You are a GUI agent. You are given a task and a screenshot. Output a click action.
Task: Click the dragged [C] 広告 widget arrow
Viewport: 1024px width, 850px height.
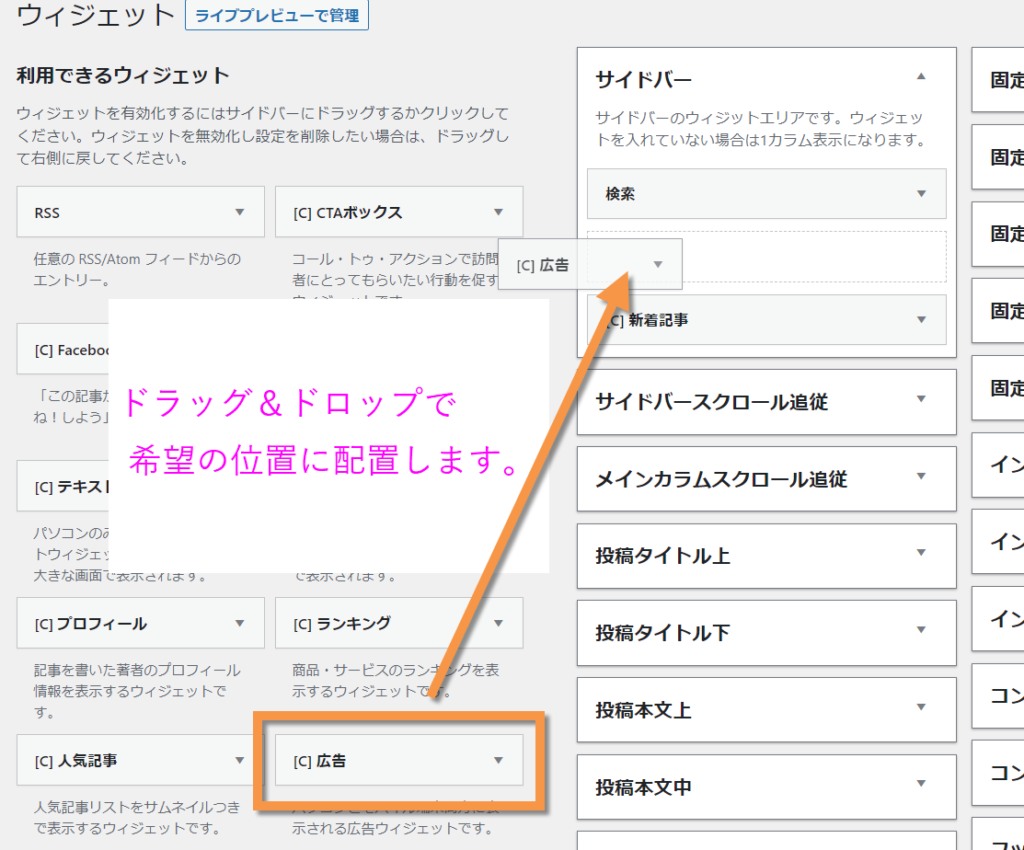(657, 264)
